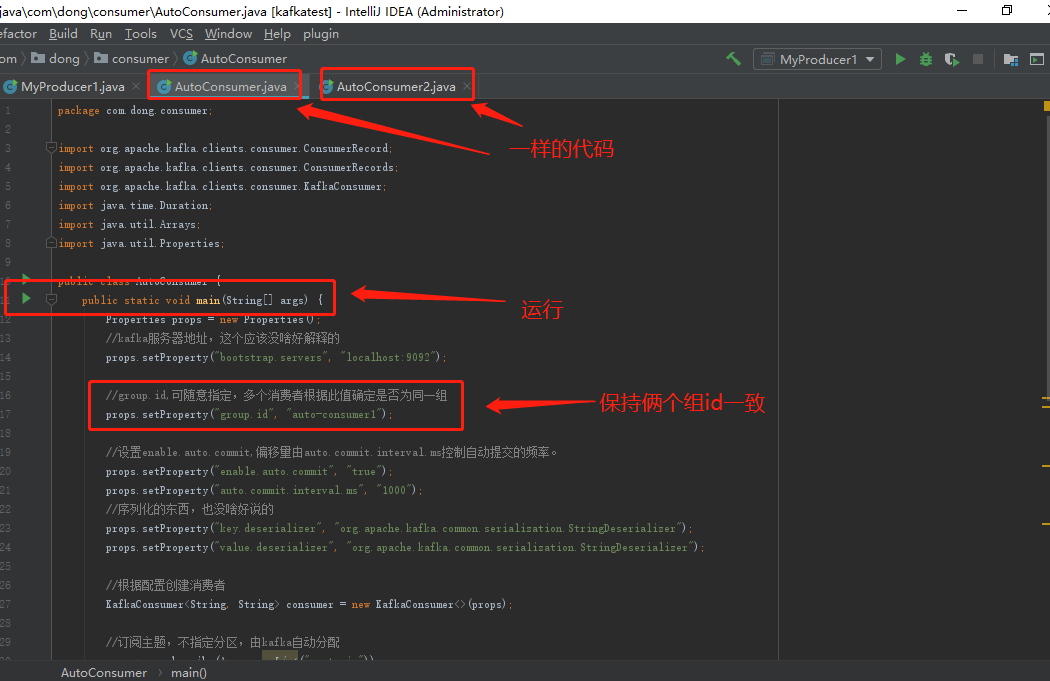The height and width of the screenshot is (681, 1050).
Task: Switch to the AutoConsumer.java tab
Action: (x=230, y=86)
